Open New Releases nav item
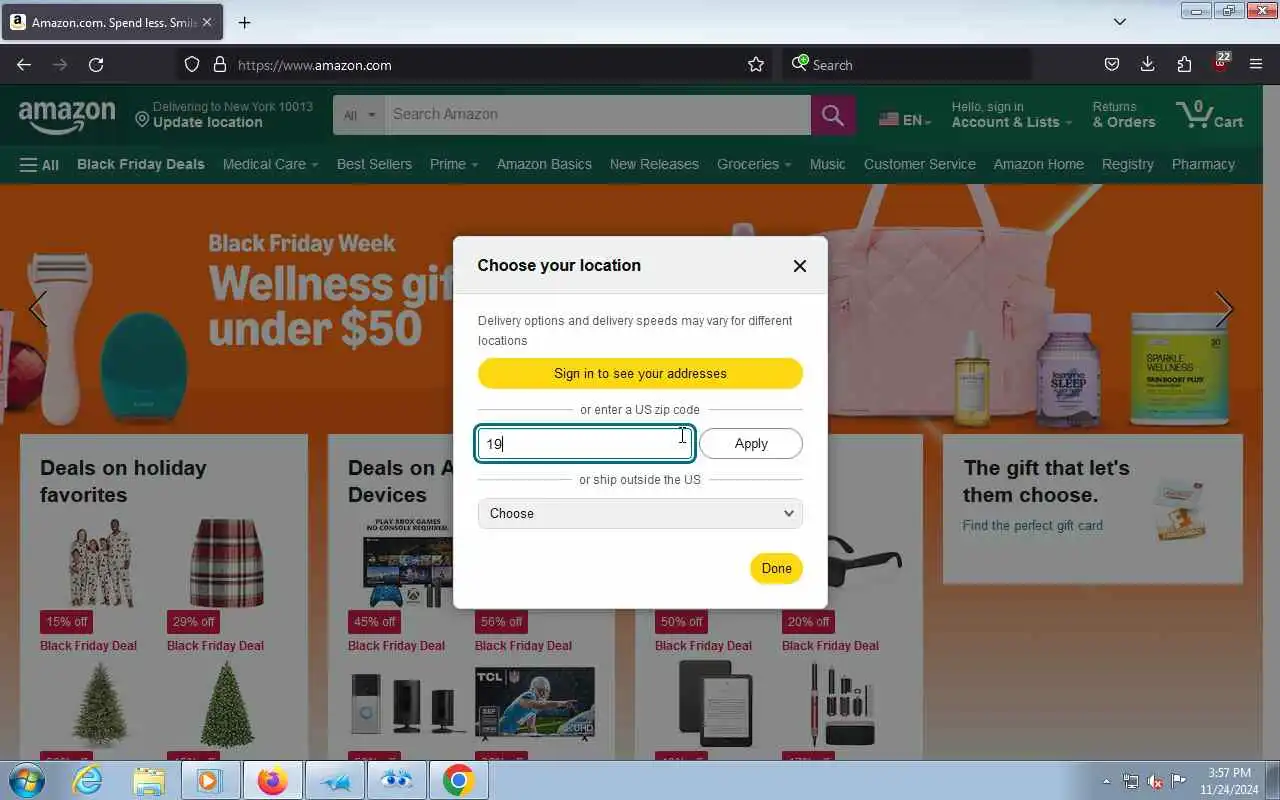The height and width of the screenshot is (800, 1280). 654,164
